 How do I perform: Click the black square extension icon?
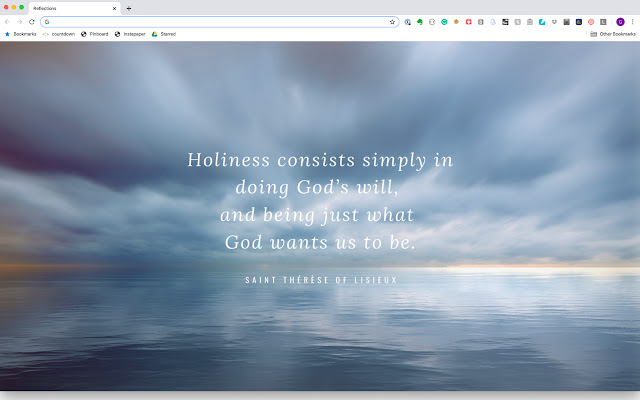click(505, 22)
